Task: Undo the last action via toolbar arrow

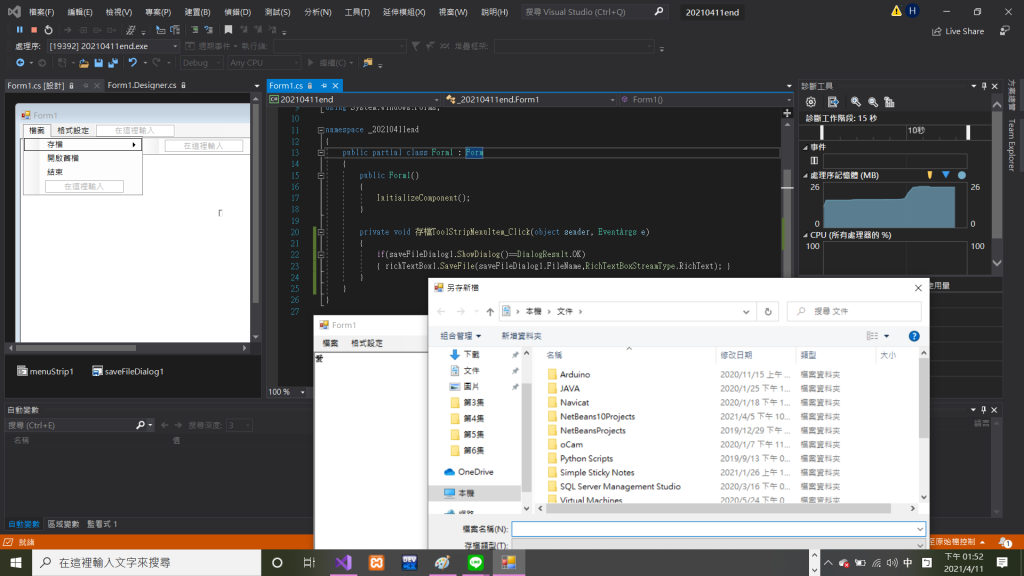Action: coord(133,63)
